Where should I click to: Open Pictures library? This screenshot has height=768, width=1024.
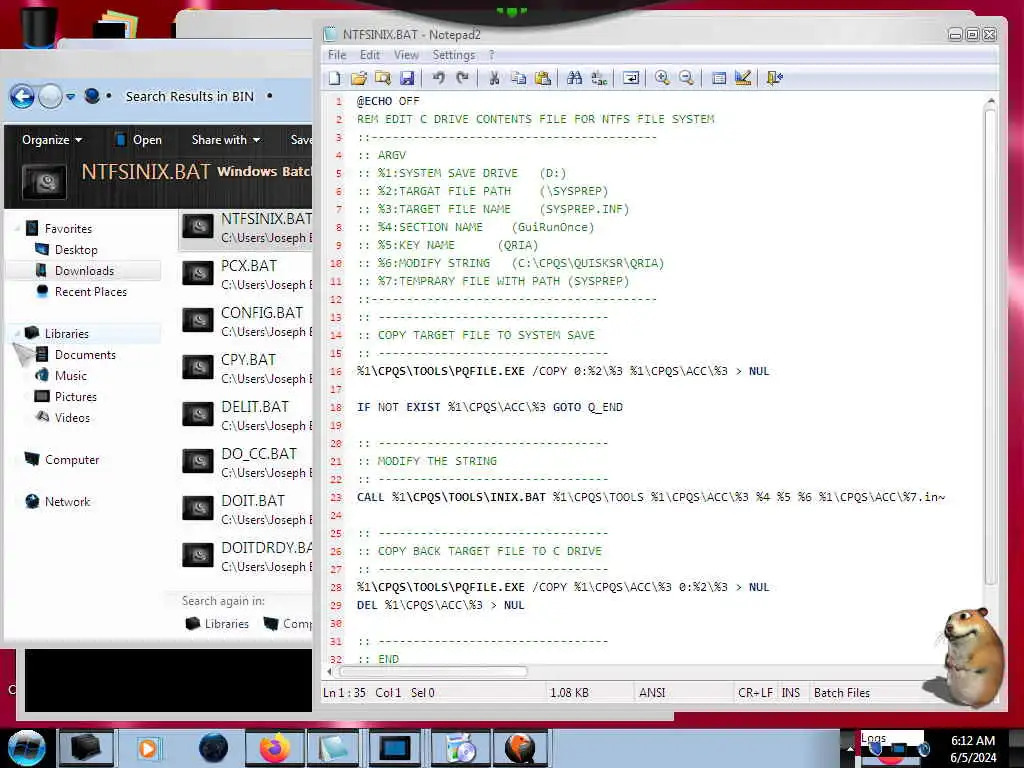point(76,396)
